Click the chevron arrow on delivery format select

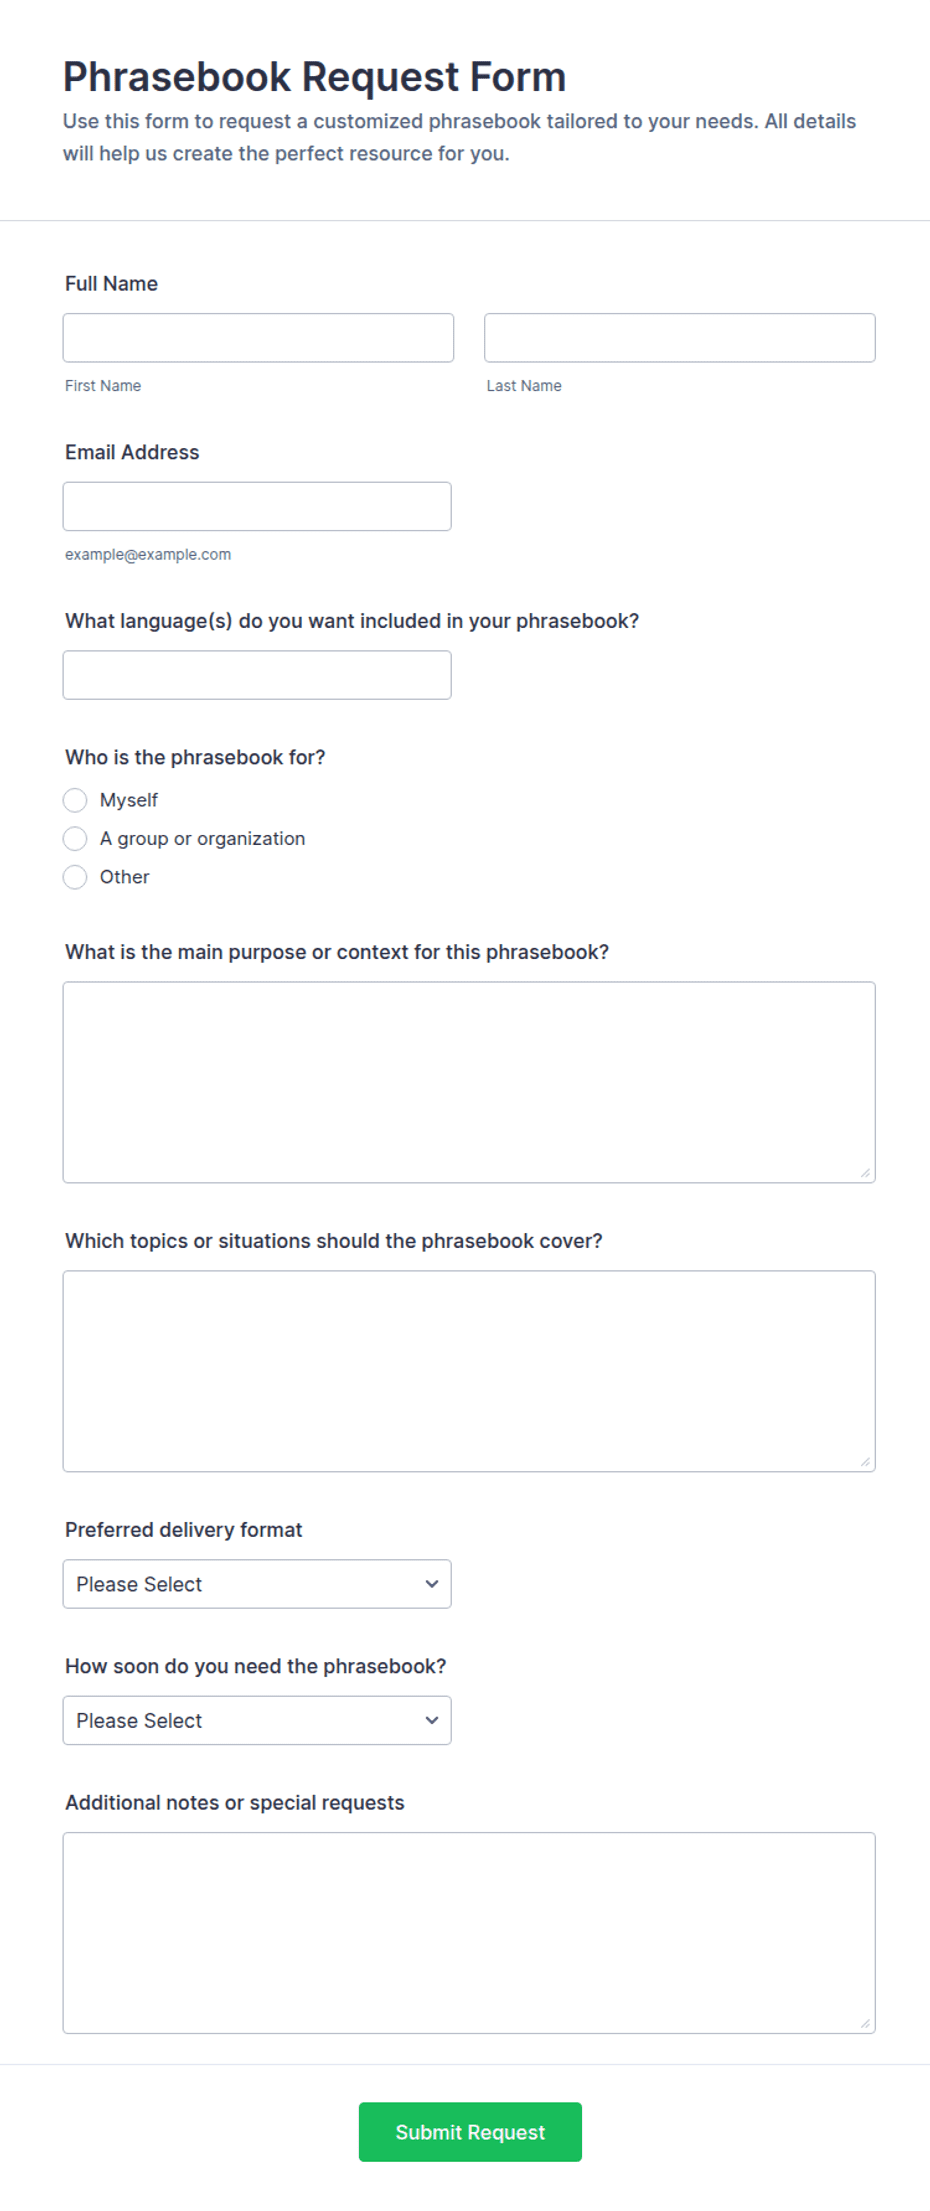pyautogui.click(x=432, y=1584)
